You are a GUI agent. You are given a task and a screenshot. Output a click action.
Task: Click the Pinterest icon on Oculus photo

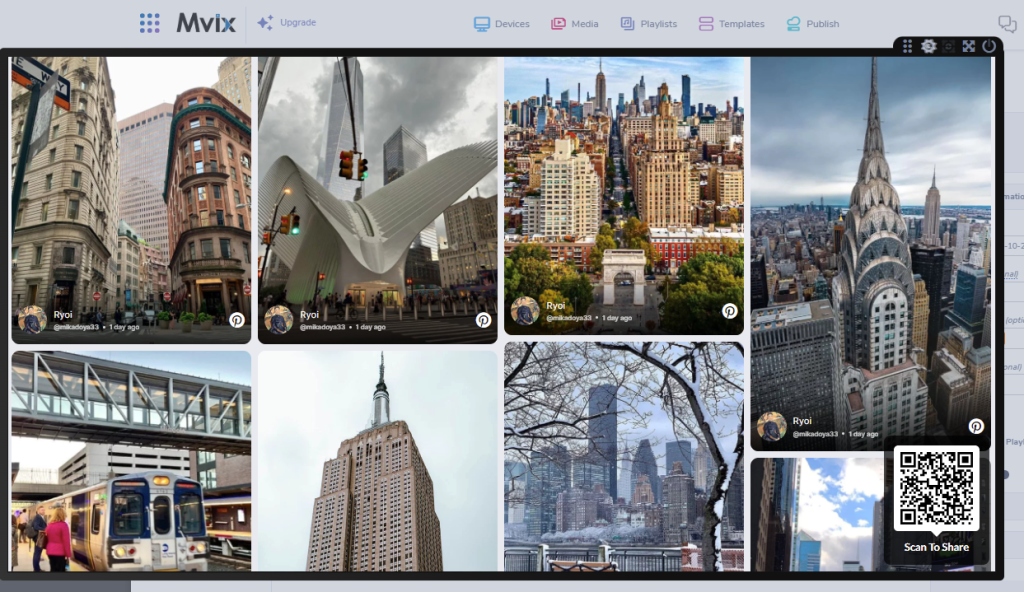[x=483, y=320]
